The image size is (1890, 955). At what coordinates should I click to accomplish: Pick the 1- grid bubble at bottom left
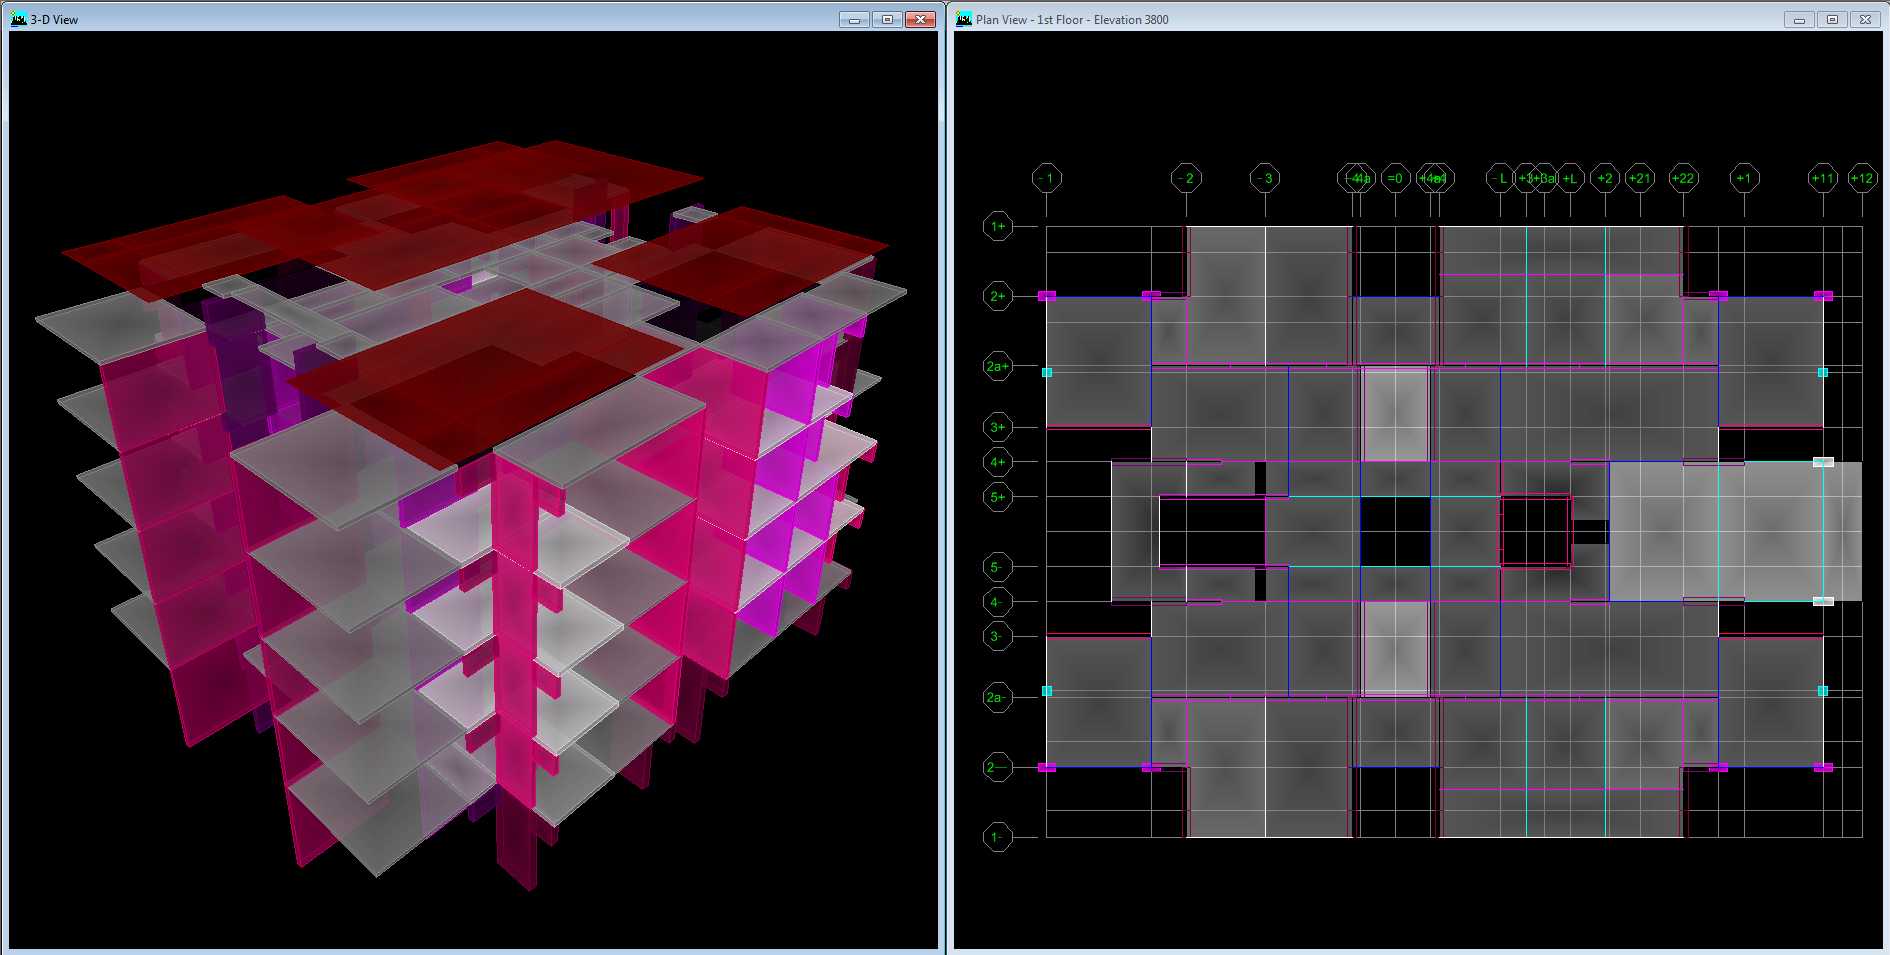tap(997, 837)
